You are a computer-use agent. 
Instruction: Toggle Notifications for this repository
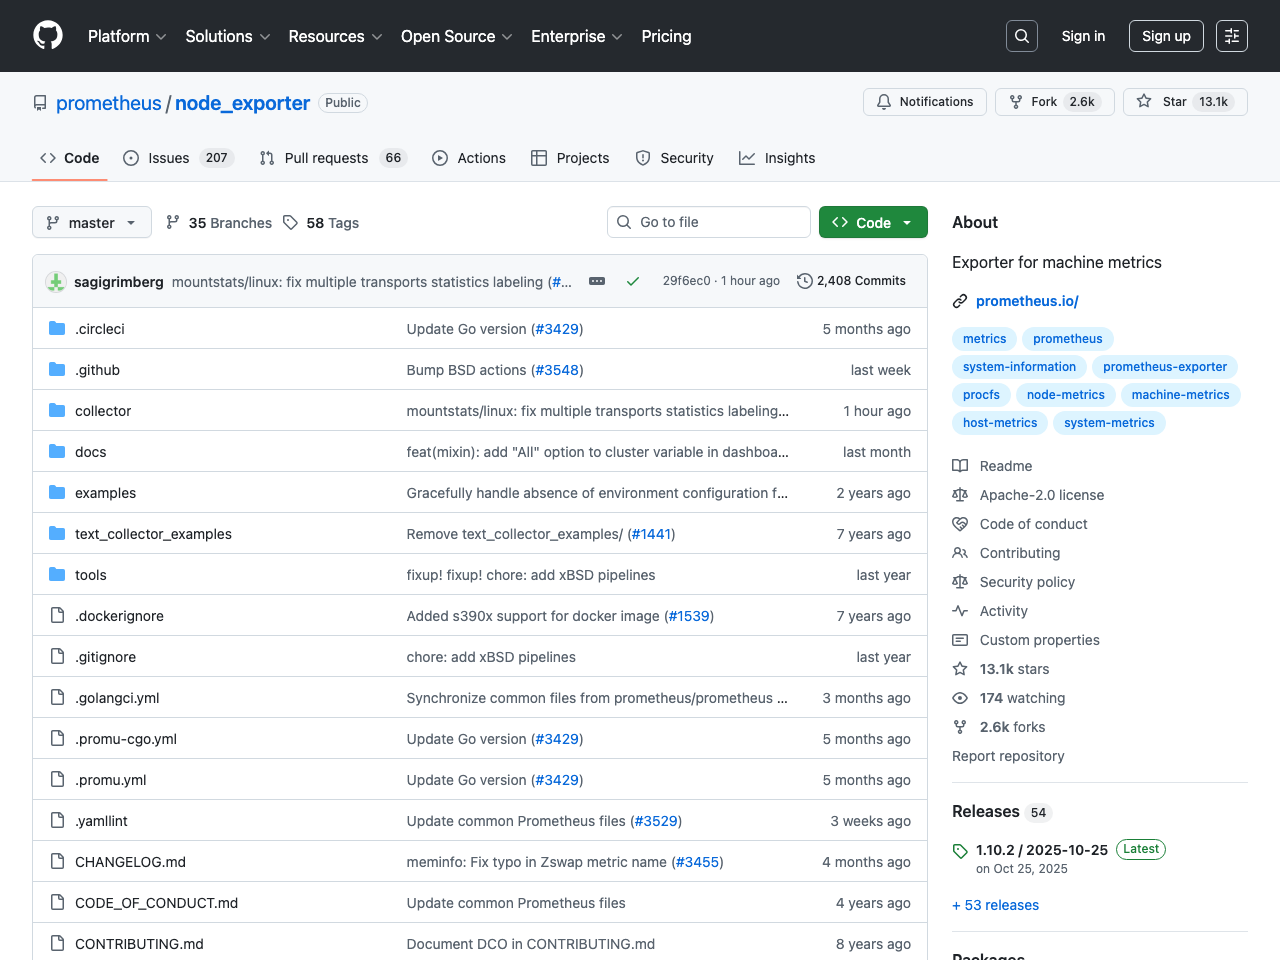(924, 101)
